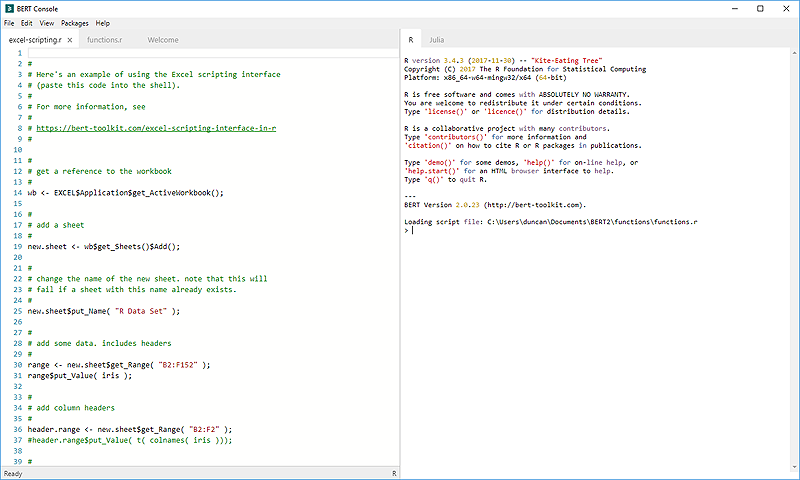Select the R shell tab
The height and width of the screenshot is (480, 800).
(x=410, y=40)
